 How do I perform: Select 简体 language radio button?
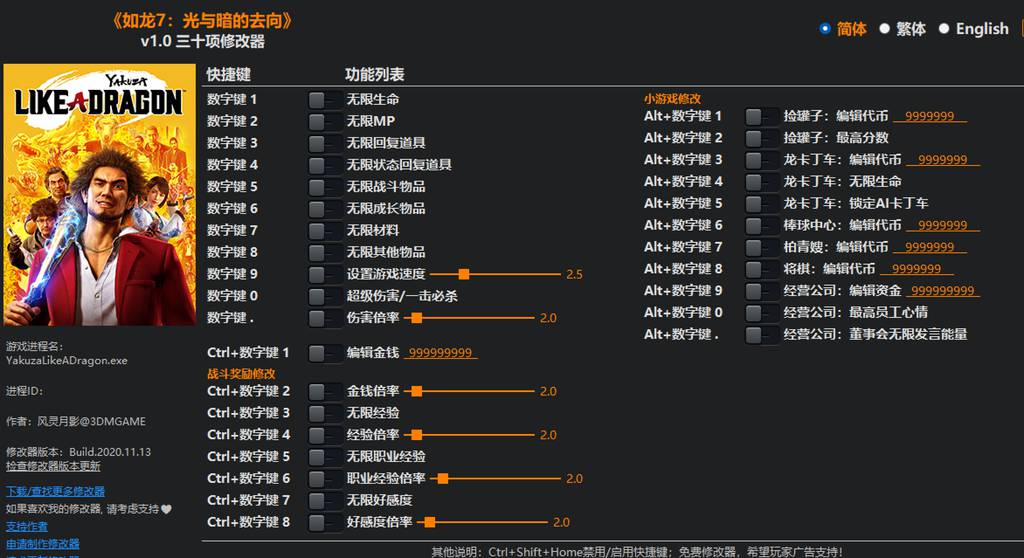825,29
